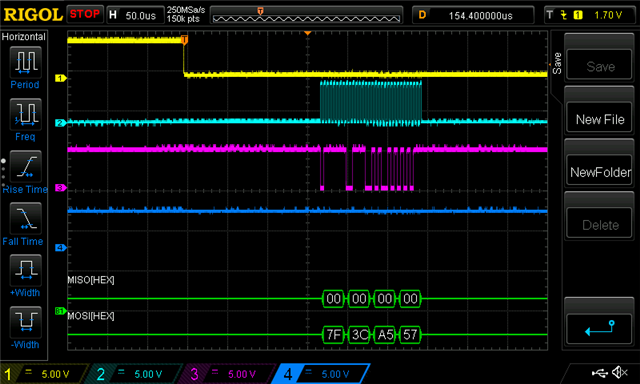
Task: Select the channel 1 tab at 5.00 V
Action: tap(44, 374)
